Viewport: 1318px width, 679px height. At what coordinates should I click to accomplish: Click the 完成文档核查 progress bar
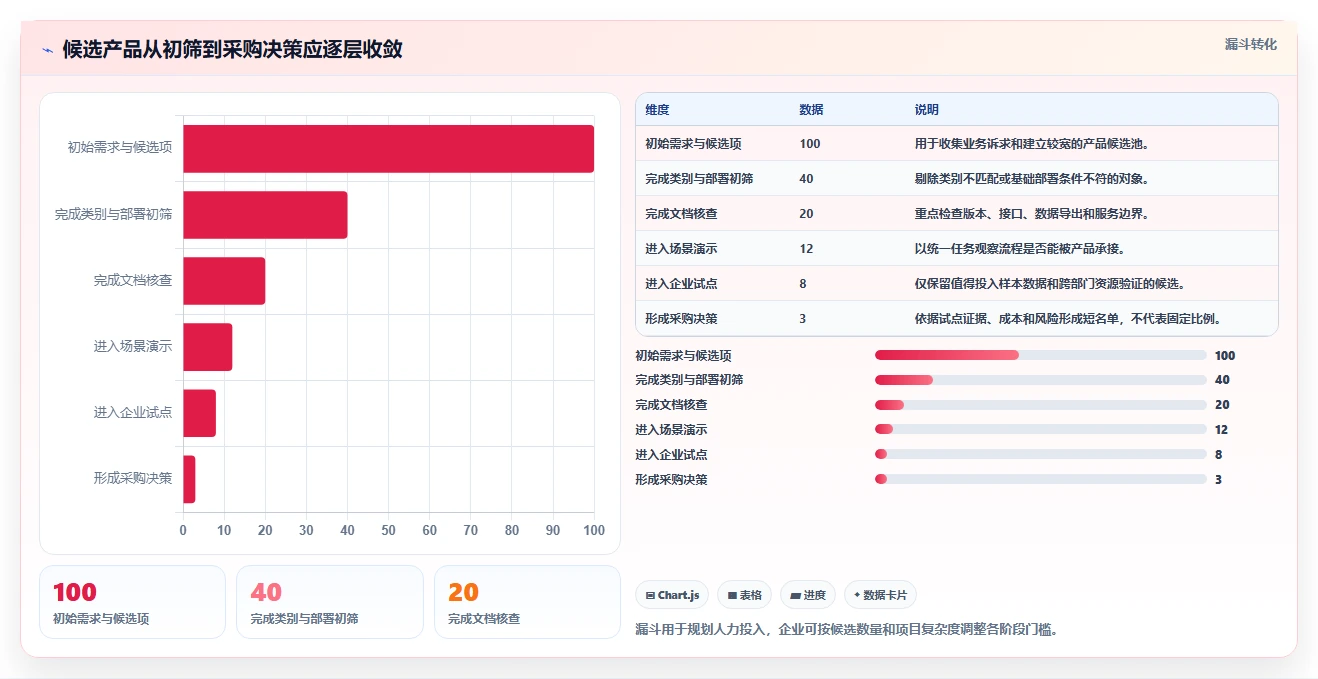click(1040, 405)
